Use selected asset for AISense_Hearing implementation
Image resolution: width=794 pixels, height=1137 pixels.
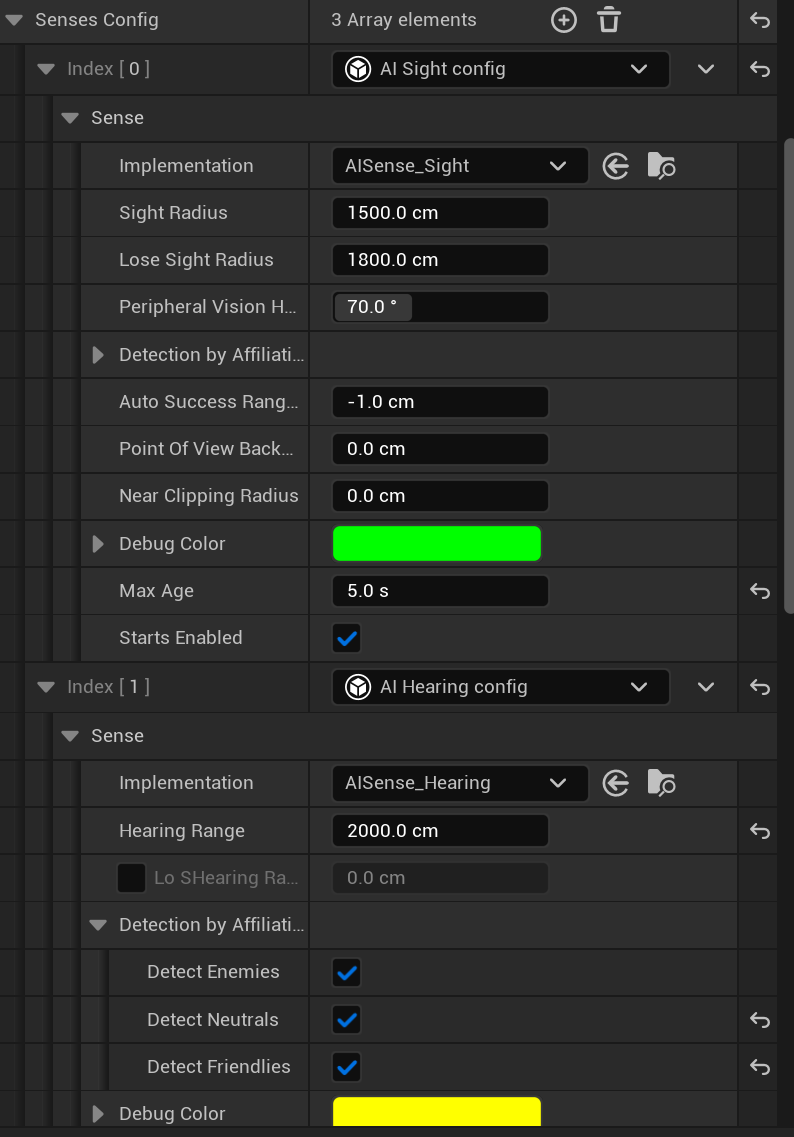[616, 783]
